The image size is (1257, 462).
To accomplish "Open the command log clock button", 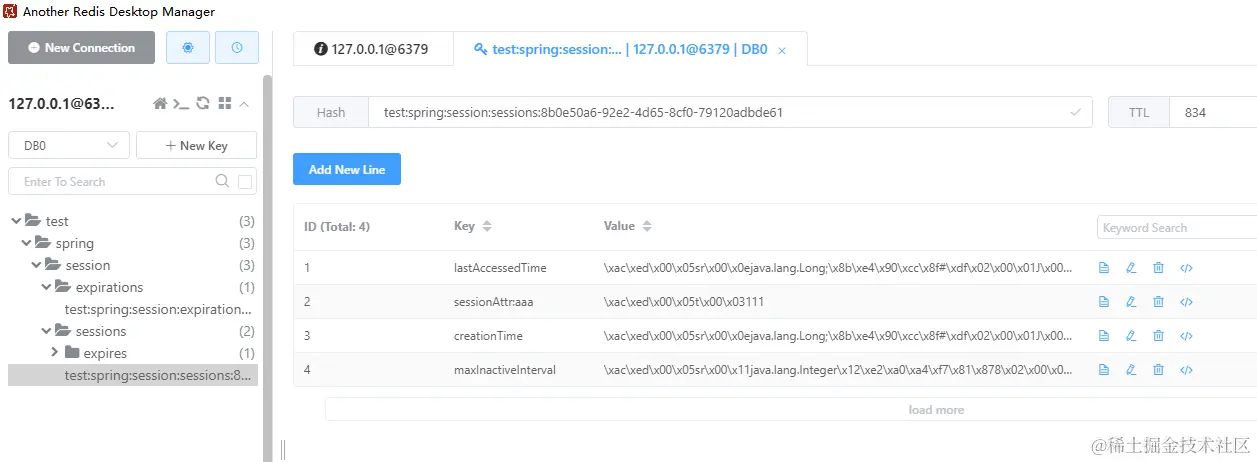I will tap(237, 47).
